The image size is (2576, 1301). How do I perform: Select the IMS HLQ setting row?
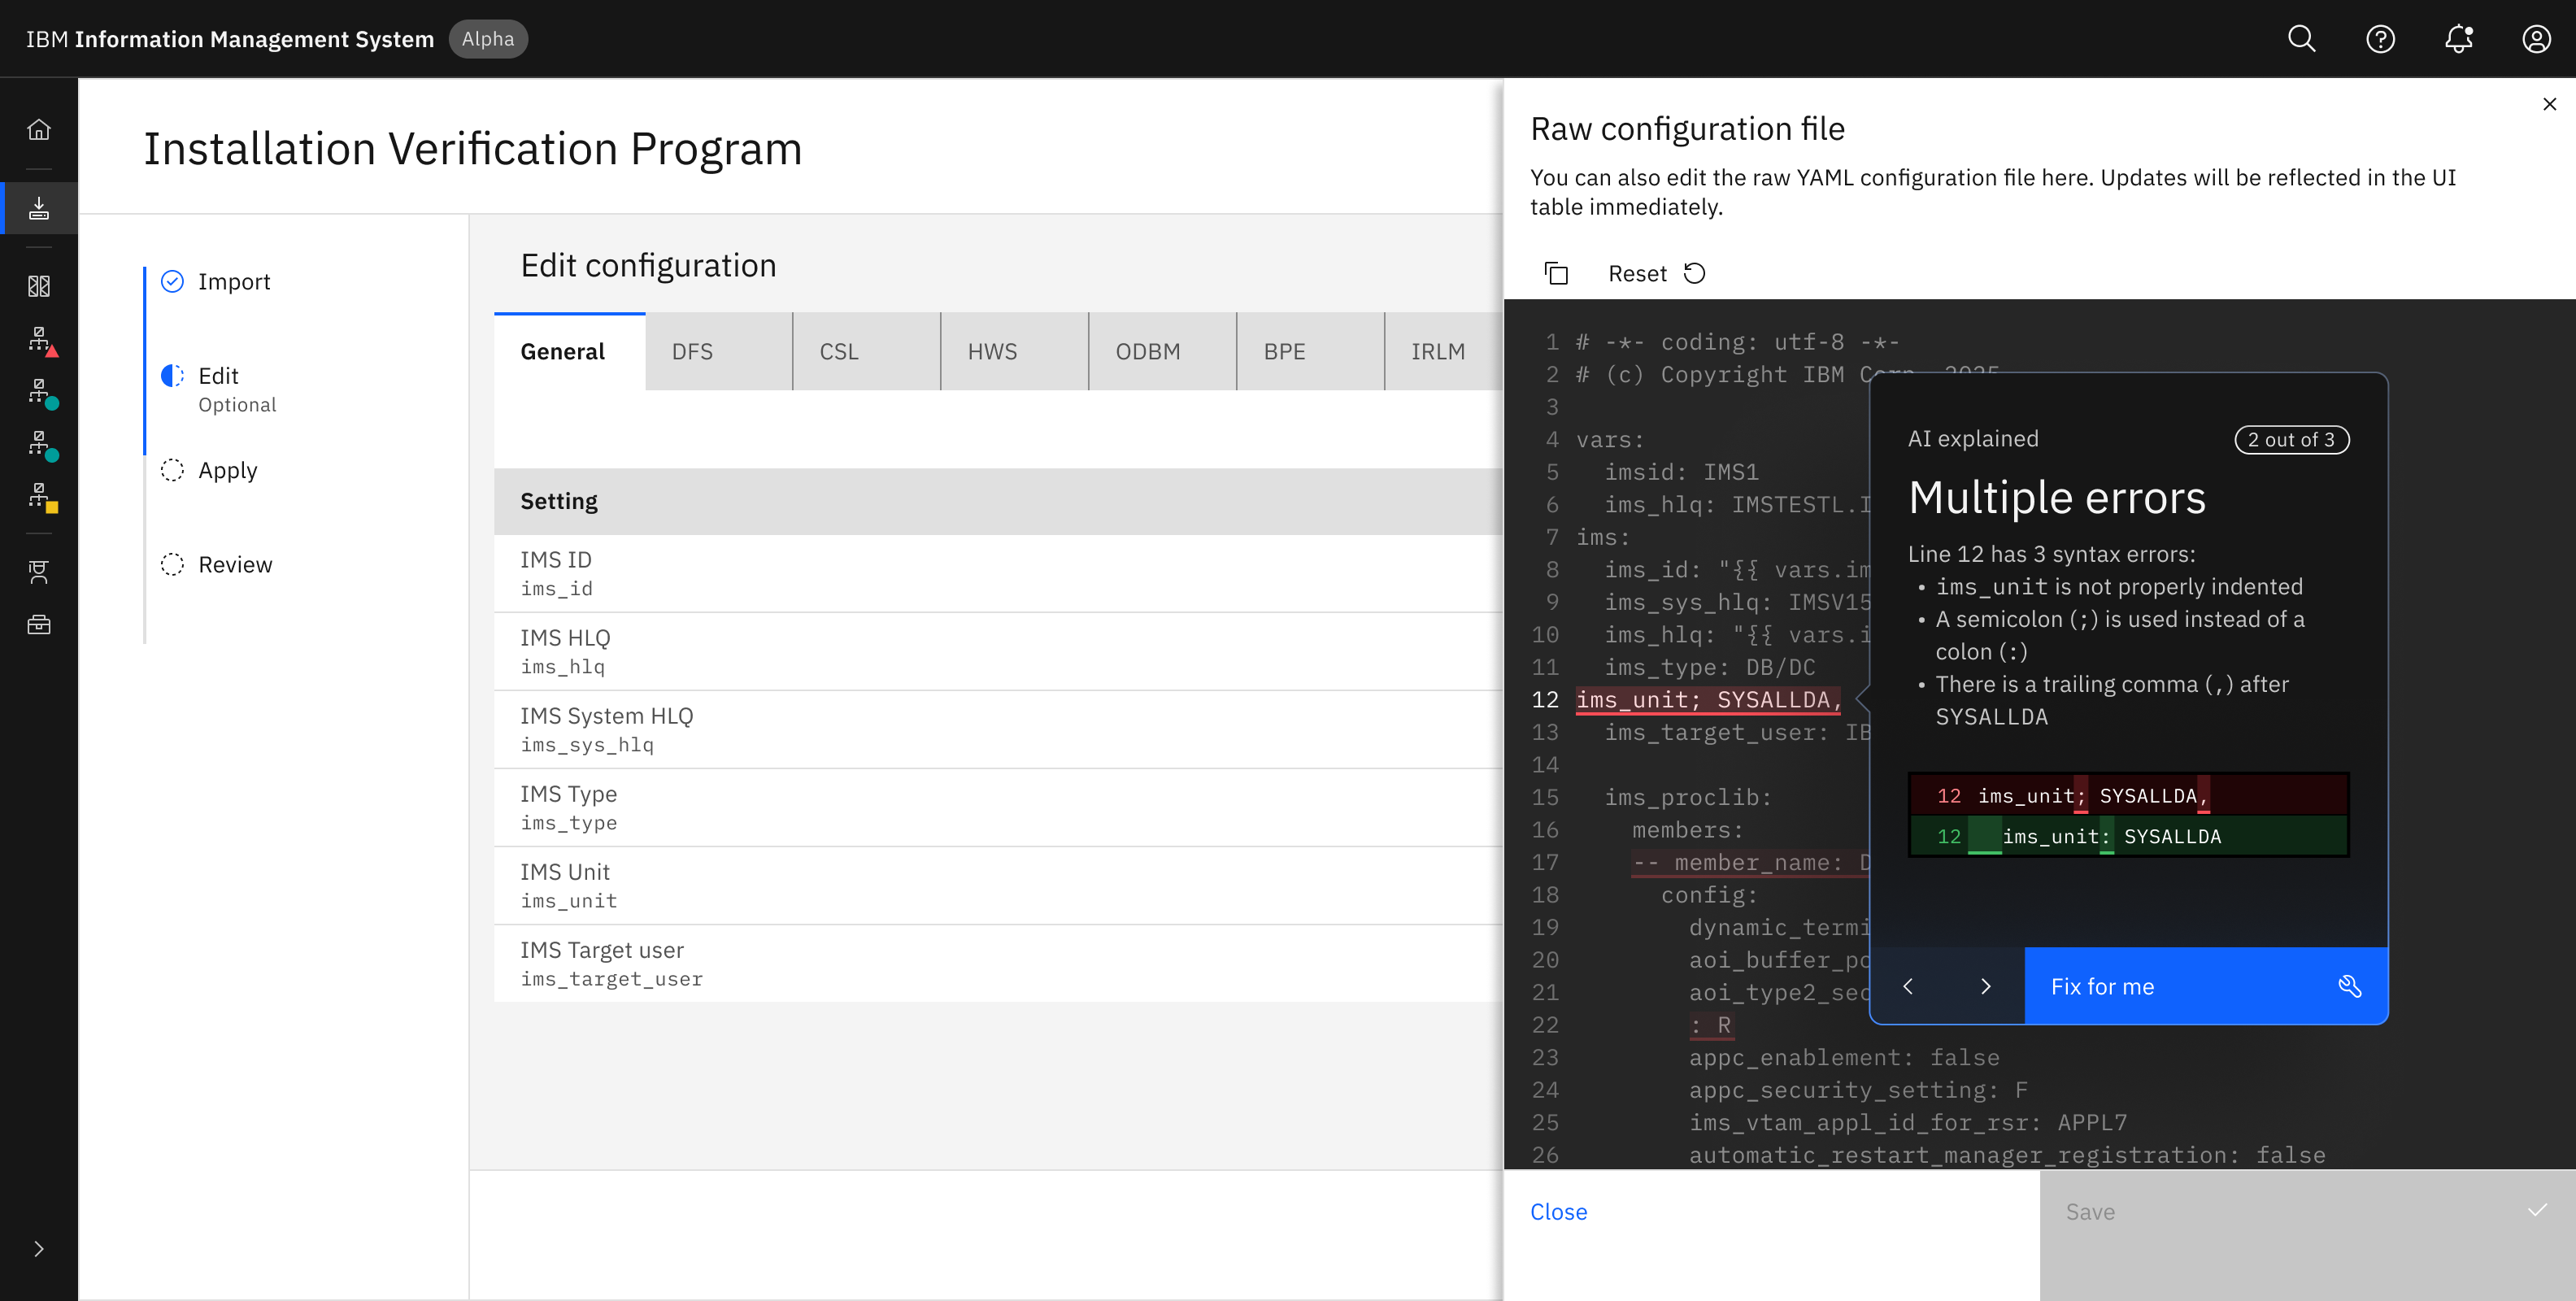pyautogui.click(x=998, y=652)
